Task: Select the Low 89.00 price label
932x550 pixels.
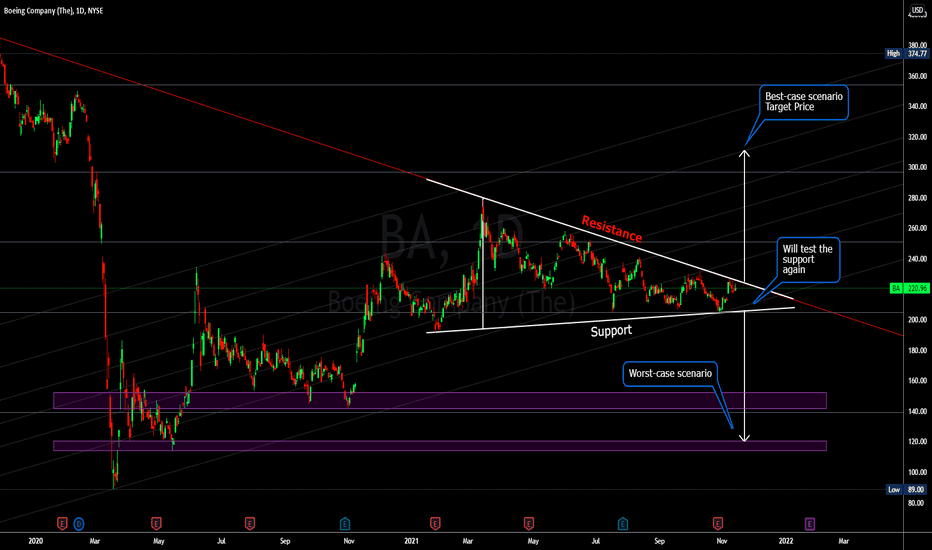Action: [x=906, y=489]
